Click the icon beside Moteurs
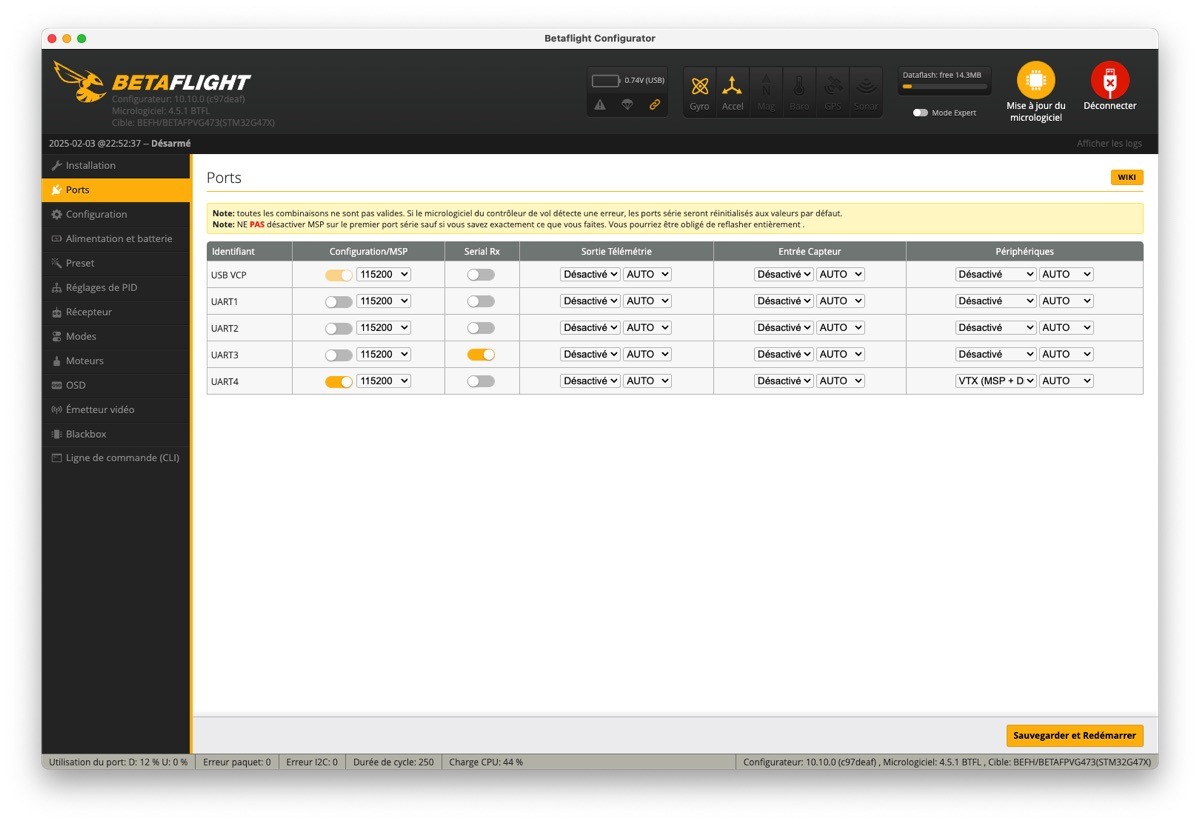This screenshot has width=1200, height=824. (x=57, y=361)
